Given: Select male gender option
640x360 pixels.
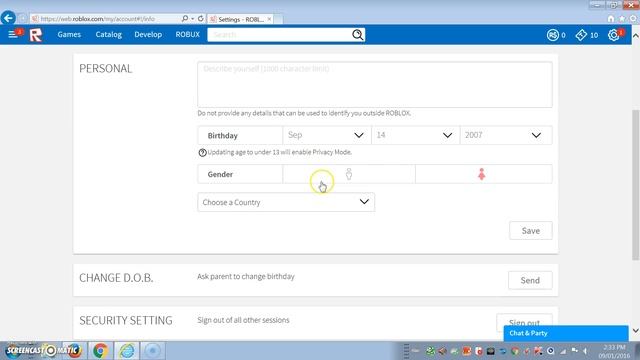Looking at the screenshot, I should tap(349, 174).
